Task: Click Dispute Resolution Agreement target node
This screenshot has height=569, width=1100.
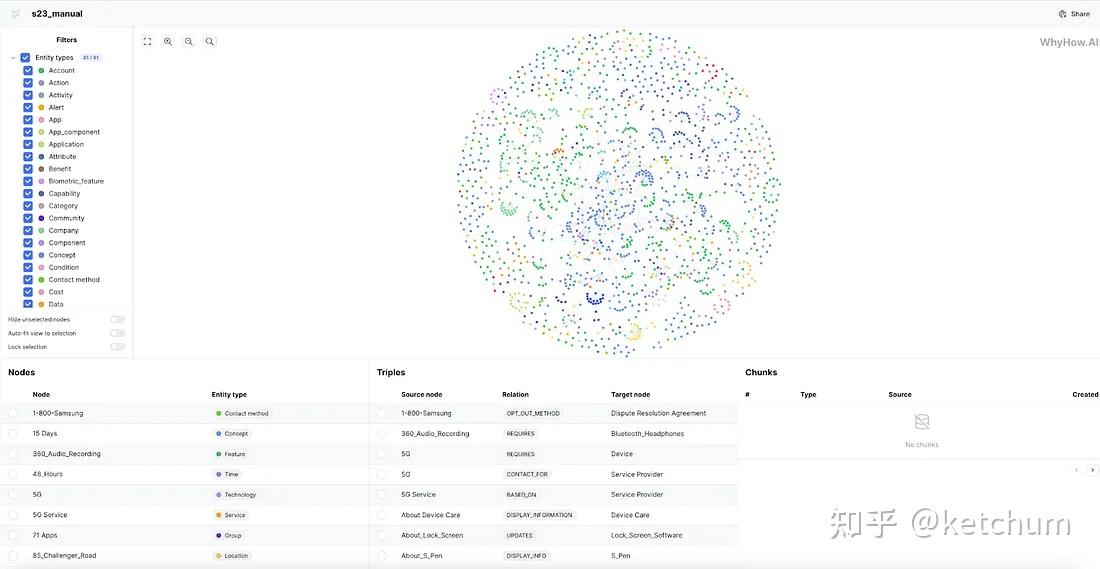Action: tap(659, 413)
